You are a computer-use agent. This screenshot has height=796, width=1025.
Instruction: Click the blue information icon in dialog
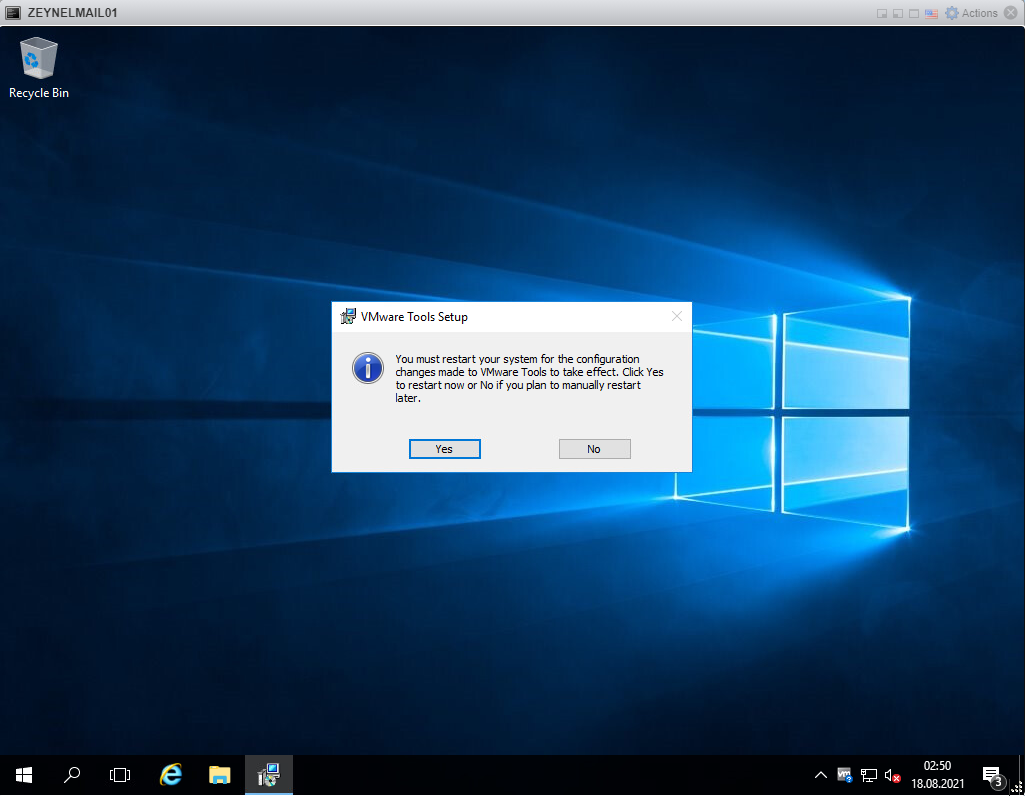pos(368,368)
